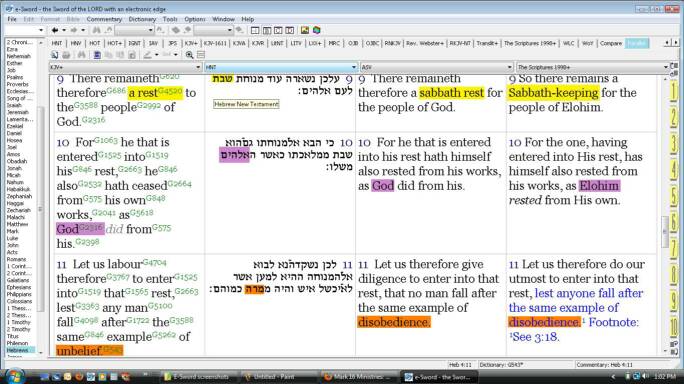Click the binoculars search icon in top toolbar
Screen dimensions: 684x384
click(96, 30)
